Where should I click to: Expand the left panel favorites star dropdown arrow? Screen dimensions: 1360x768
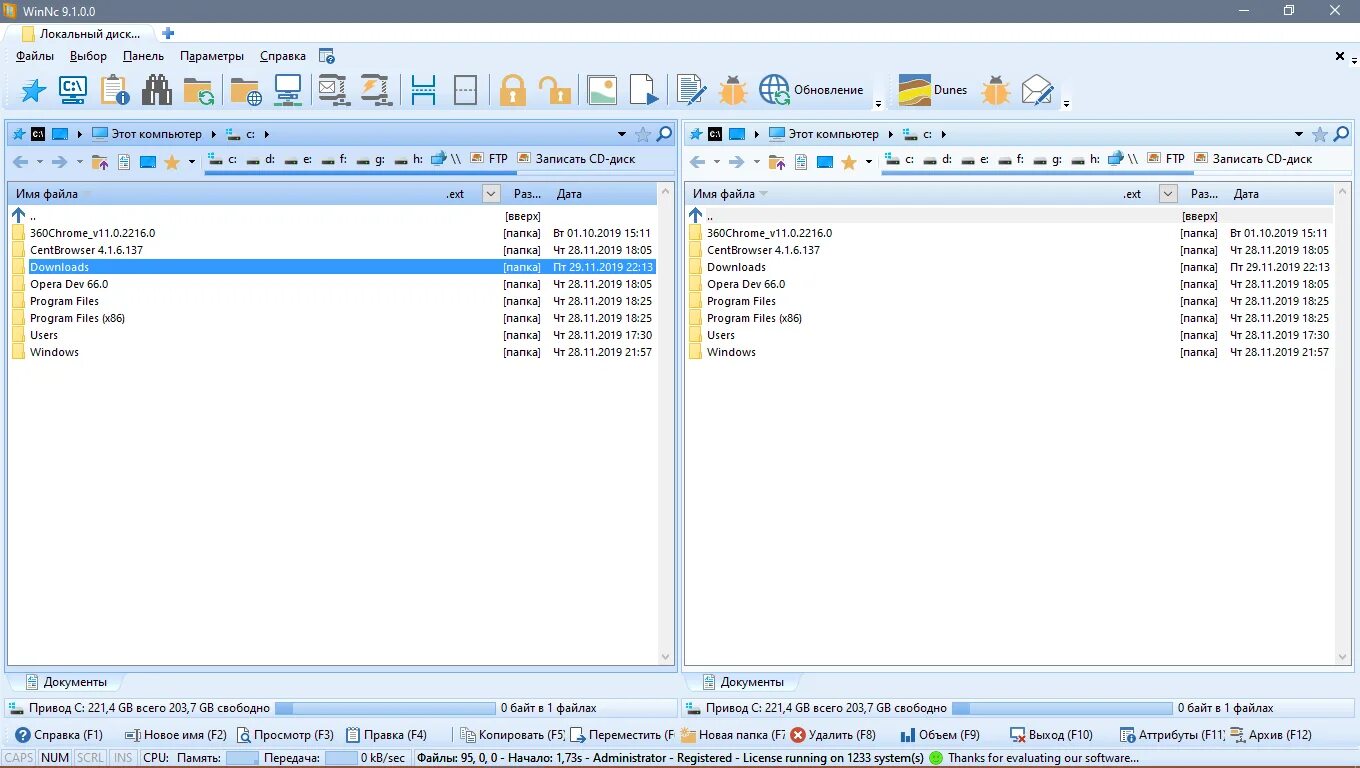click(192, 162)
